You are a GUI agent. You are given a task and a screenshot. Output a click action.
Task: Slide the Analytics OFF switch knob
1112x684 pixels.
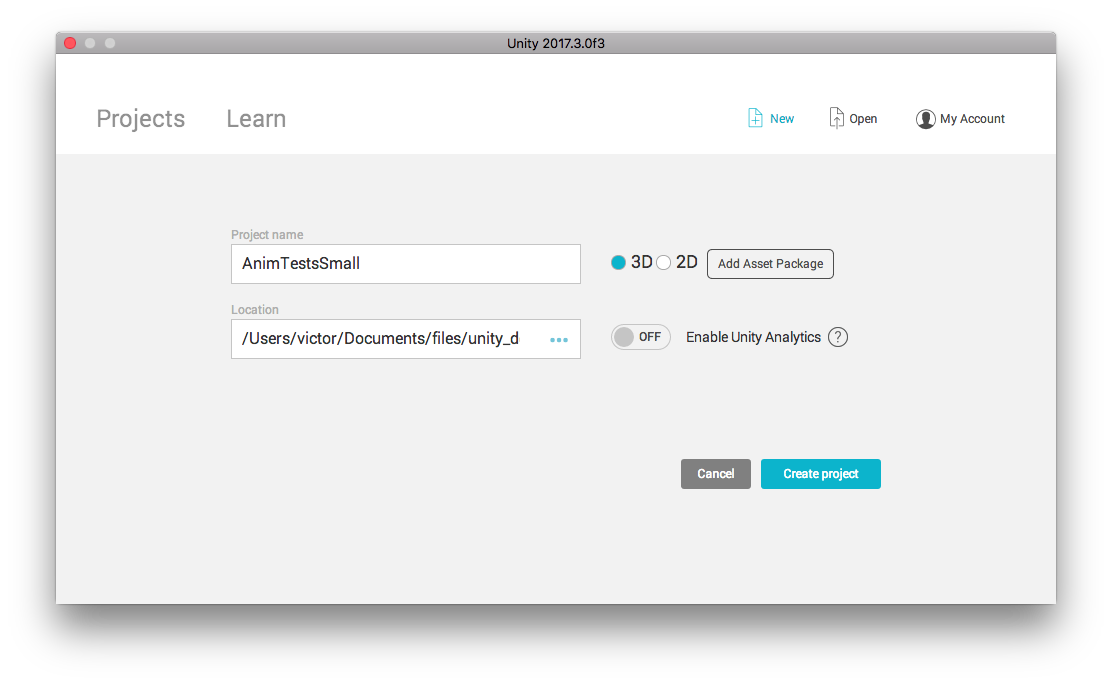[x=627, y=337]
